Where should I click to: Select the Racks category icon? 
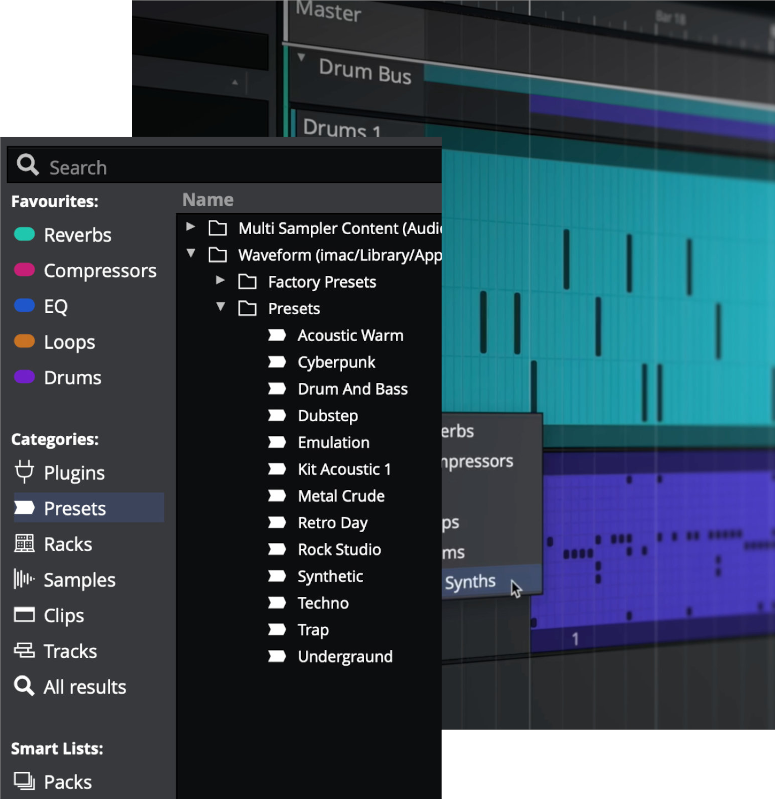pos(24,544)
